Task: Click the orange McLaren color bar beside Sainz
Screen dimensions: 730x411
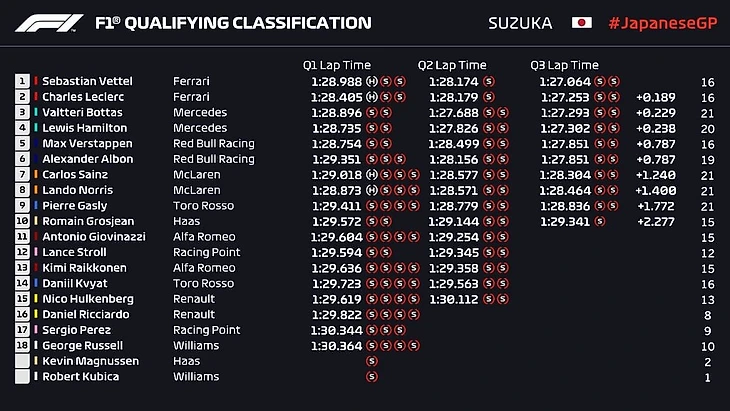Action: [x=37, y=174]
